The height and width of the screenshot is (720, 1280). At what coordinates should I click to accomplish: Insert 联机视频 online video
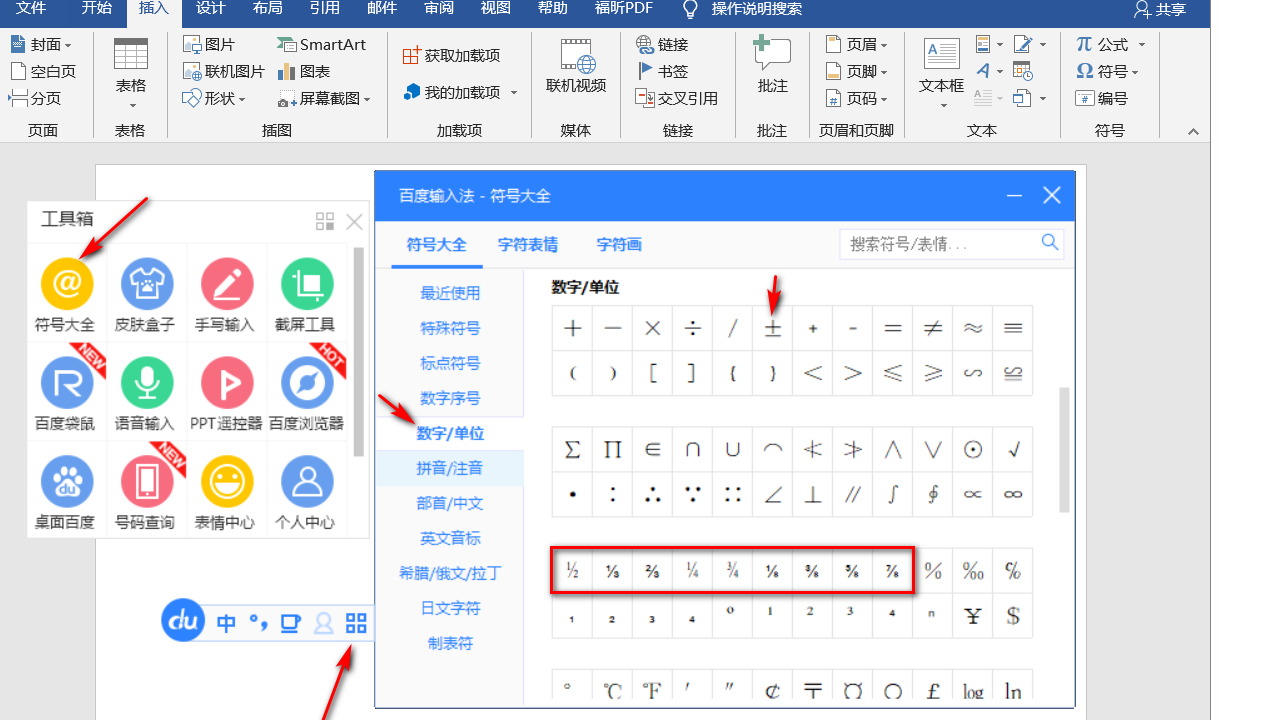tap(576, 67)
